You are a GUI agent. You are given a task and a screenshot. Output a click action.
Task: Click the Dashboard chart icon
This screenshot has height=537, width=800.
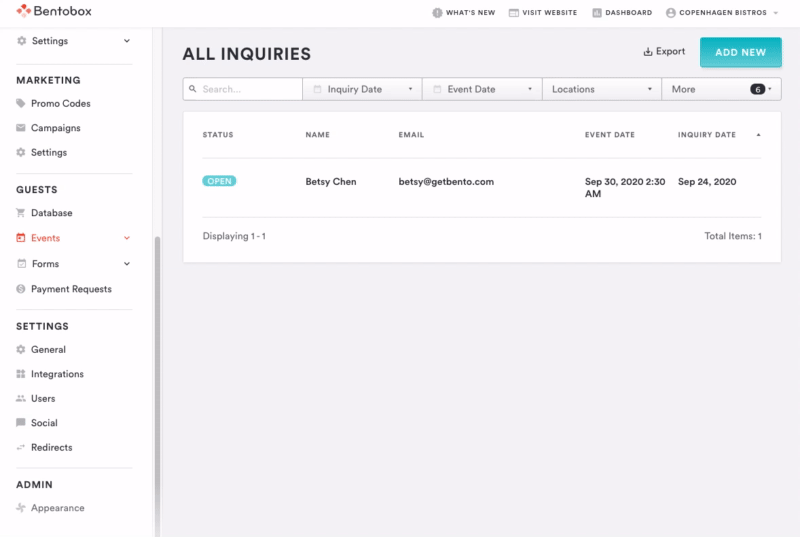597,13
